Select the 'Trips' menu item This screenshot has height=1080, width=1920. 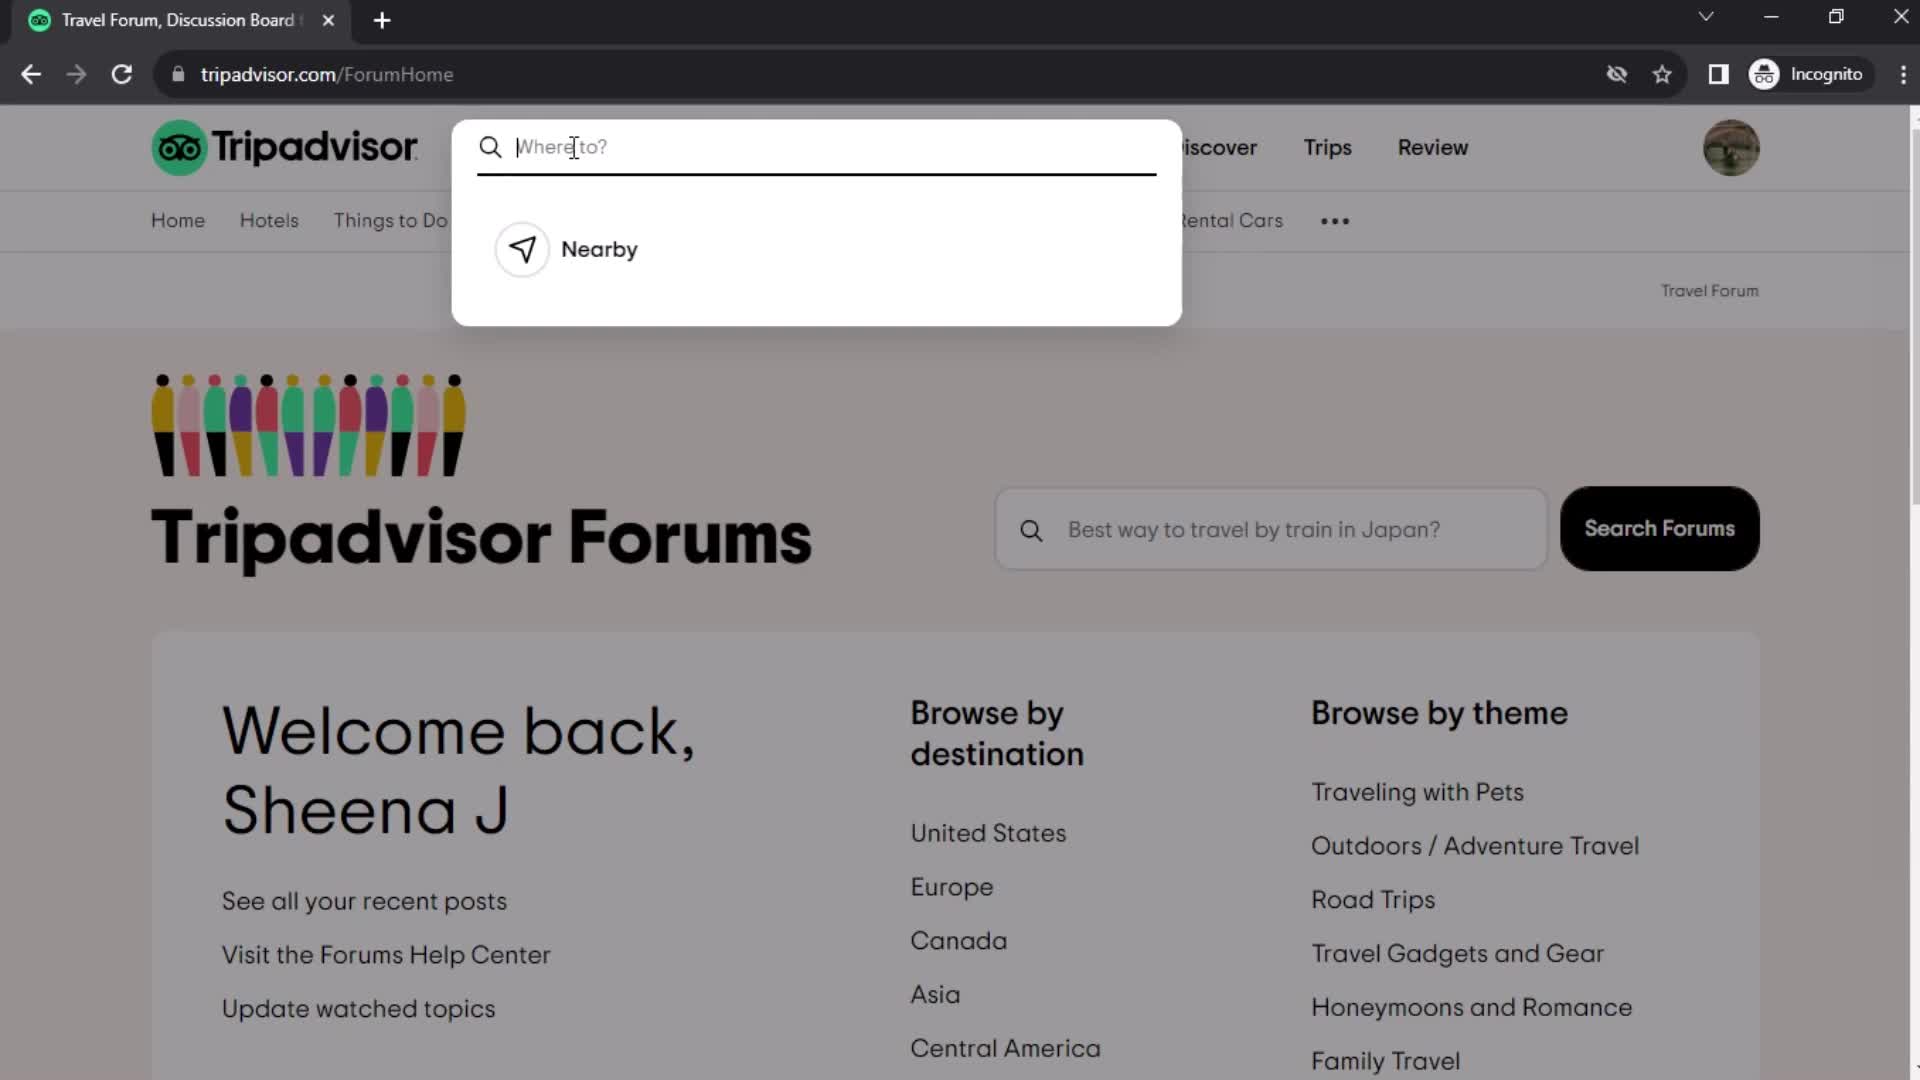[x=1327, y=146]
